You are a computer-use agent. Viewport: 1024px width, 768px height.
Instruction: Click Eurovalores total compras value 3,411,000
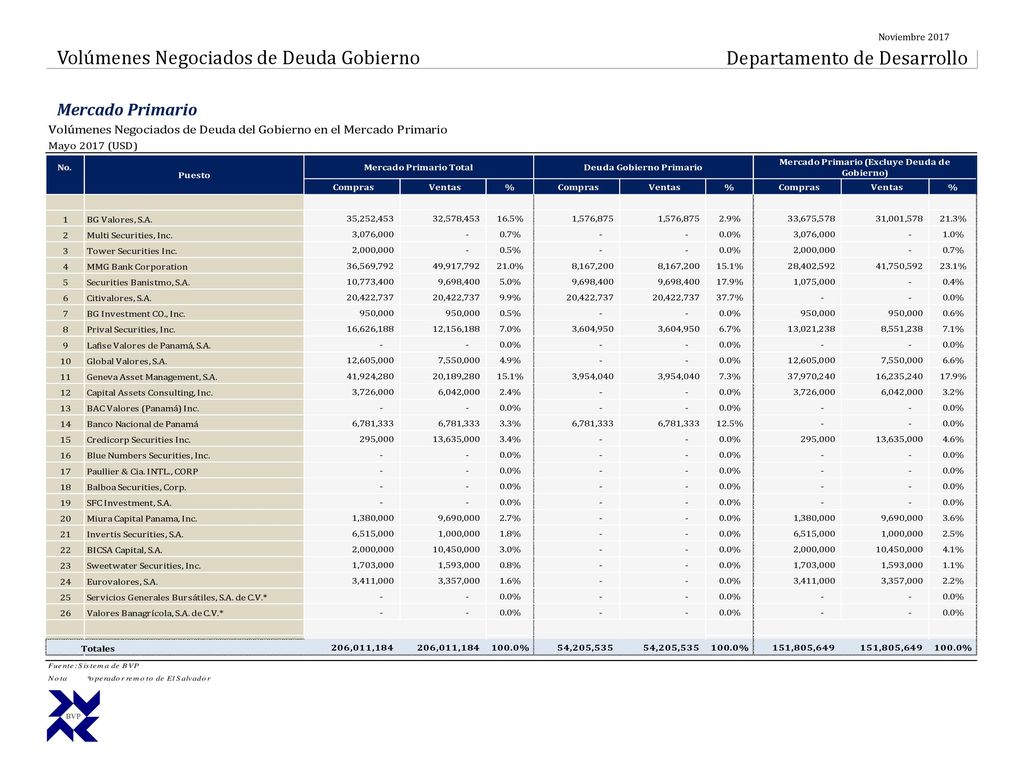372,581
